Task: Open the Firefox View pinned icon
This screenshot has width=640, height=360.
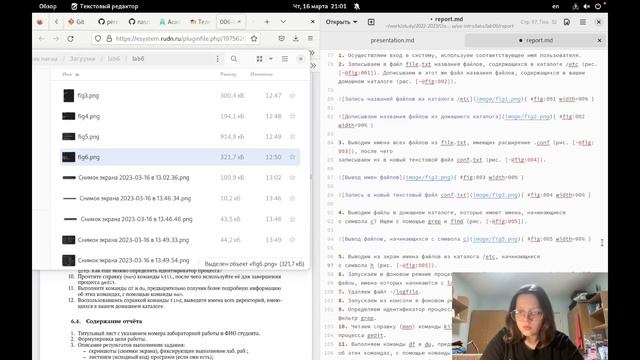Action: (x=40, y=22)
